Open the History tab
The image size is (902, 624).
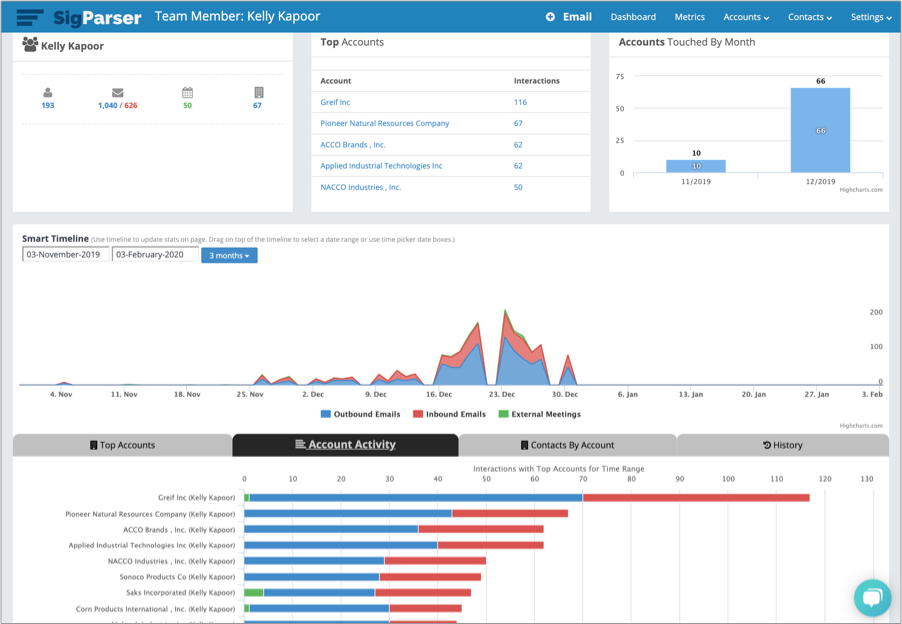click(x=783, y=445)
